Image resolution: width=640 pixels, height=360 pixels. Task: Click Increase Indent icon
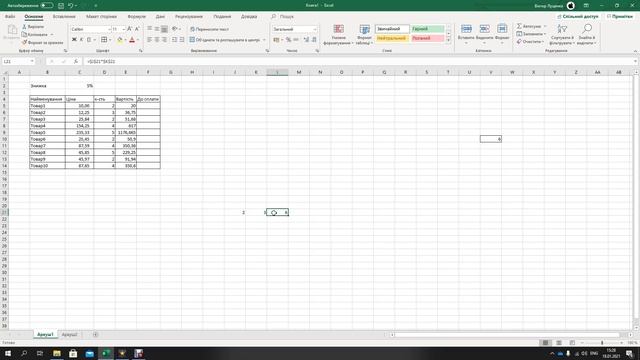(182, 40)
